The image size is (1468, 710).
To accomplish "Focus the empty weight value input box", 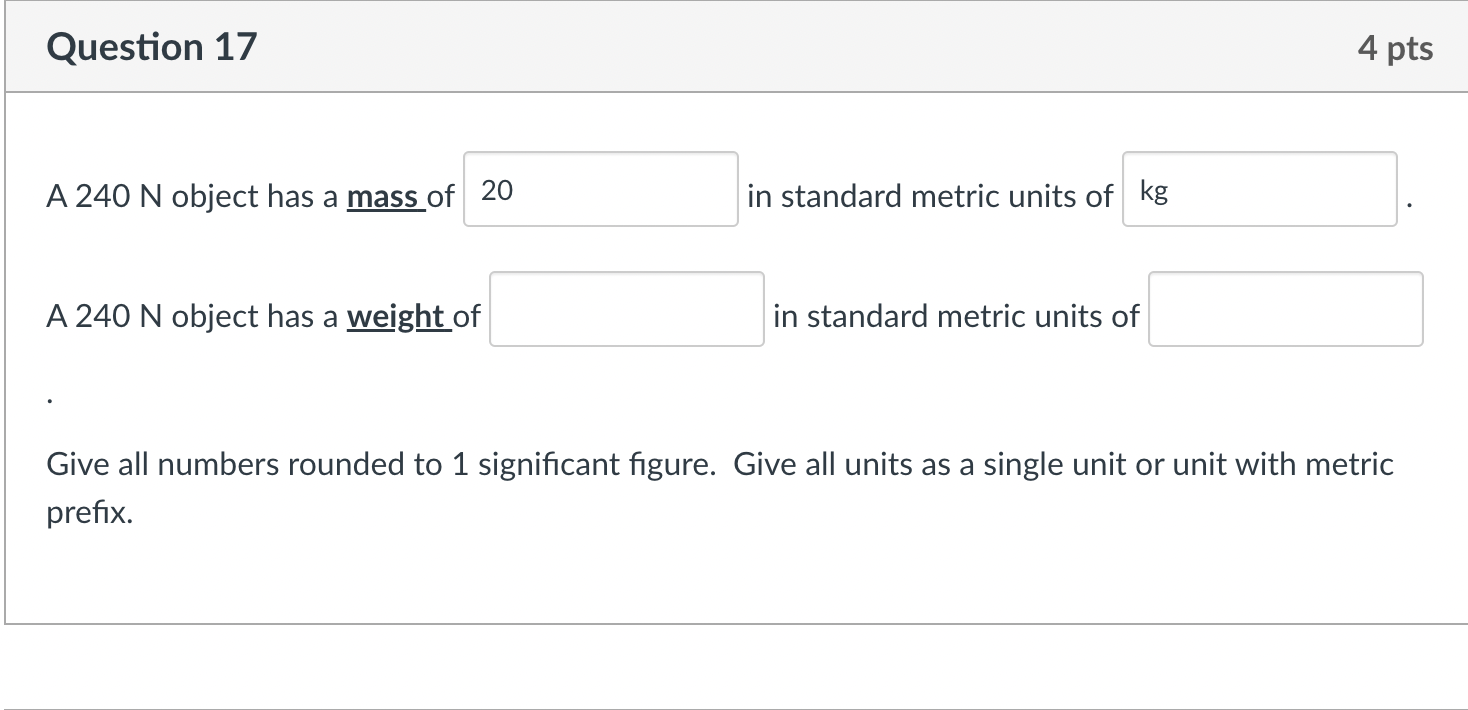I will pyautogui.click(x=626, y=309).
